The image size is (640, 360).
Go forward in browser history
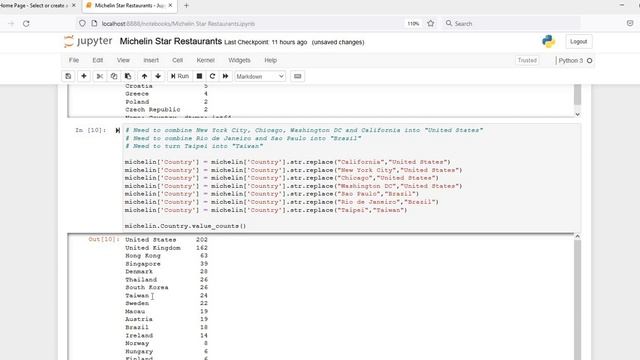11,24
